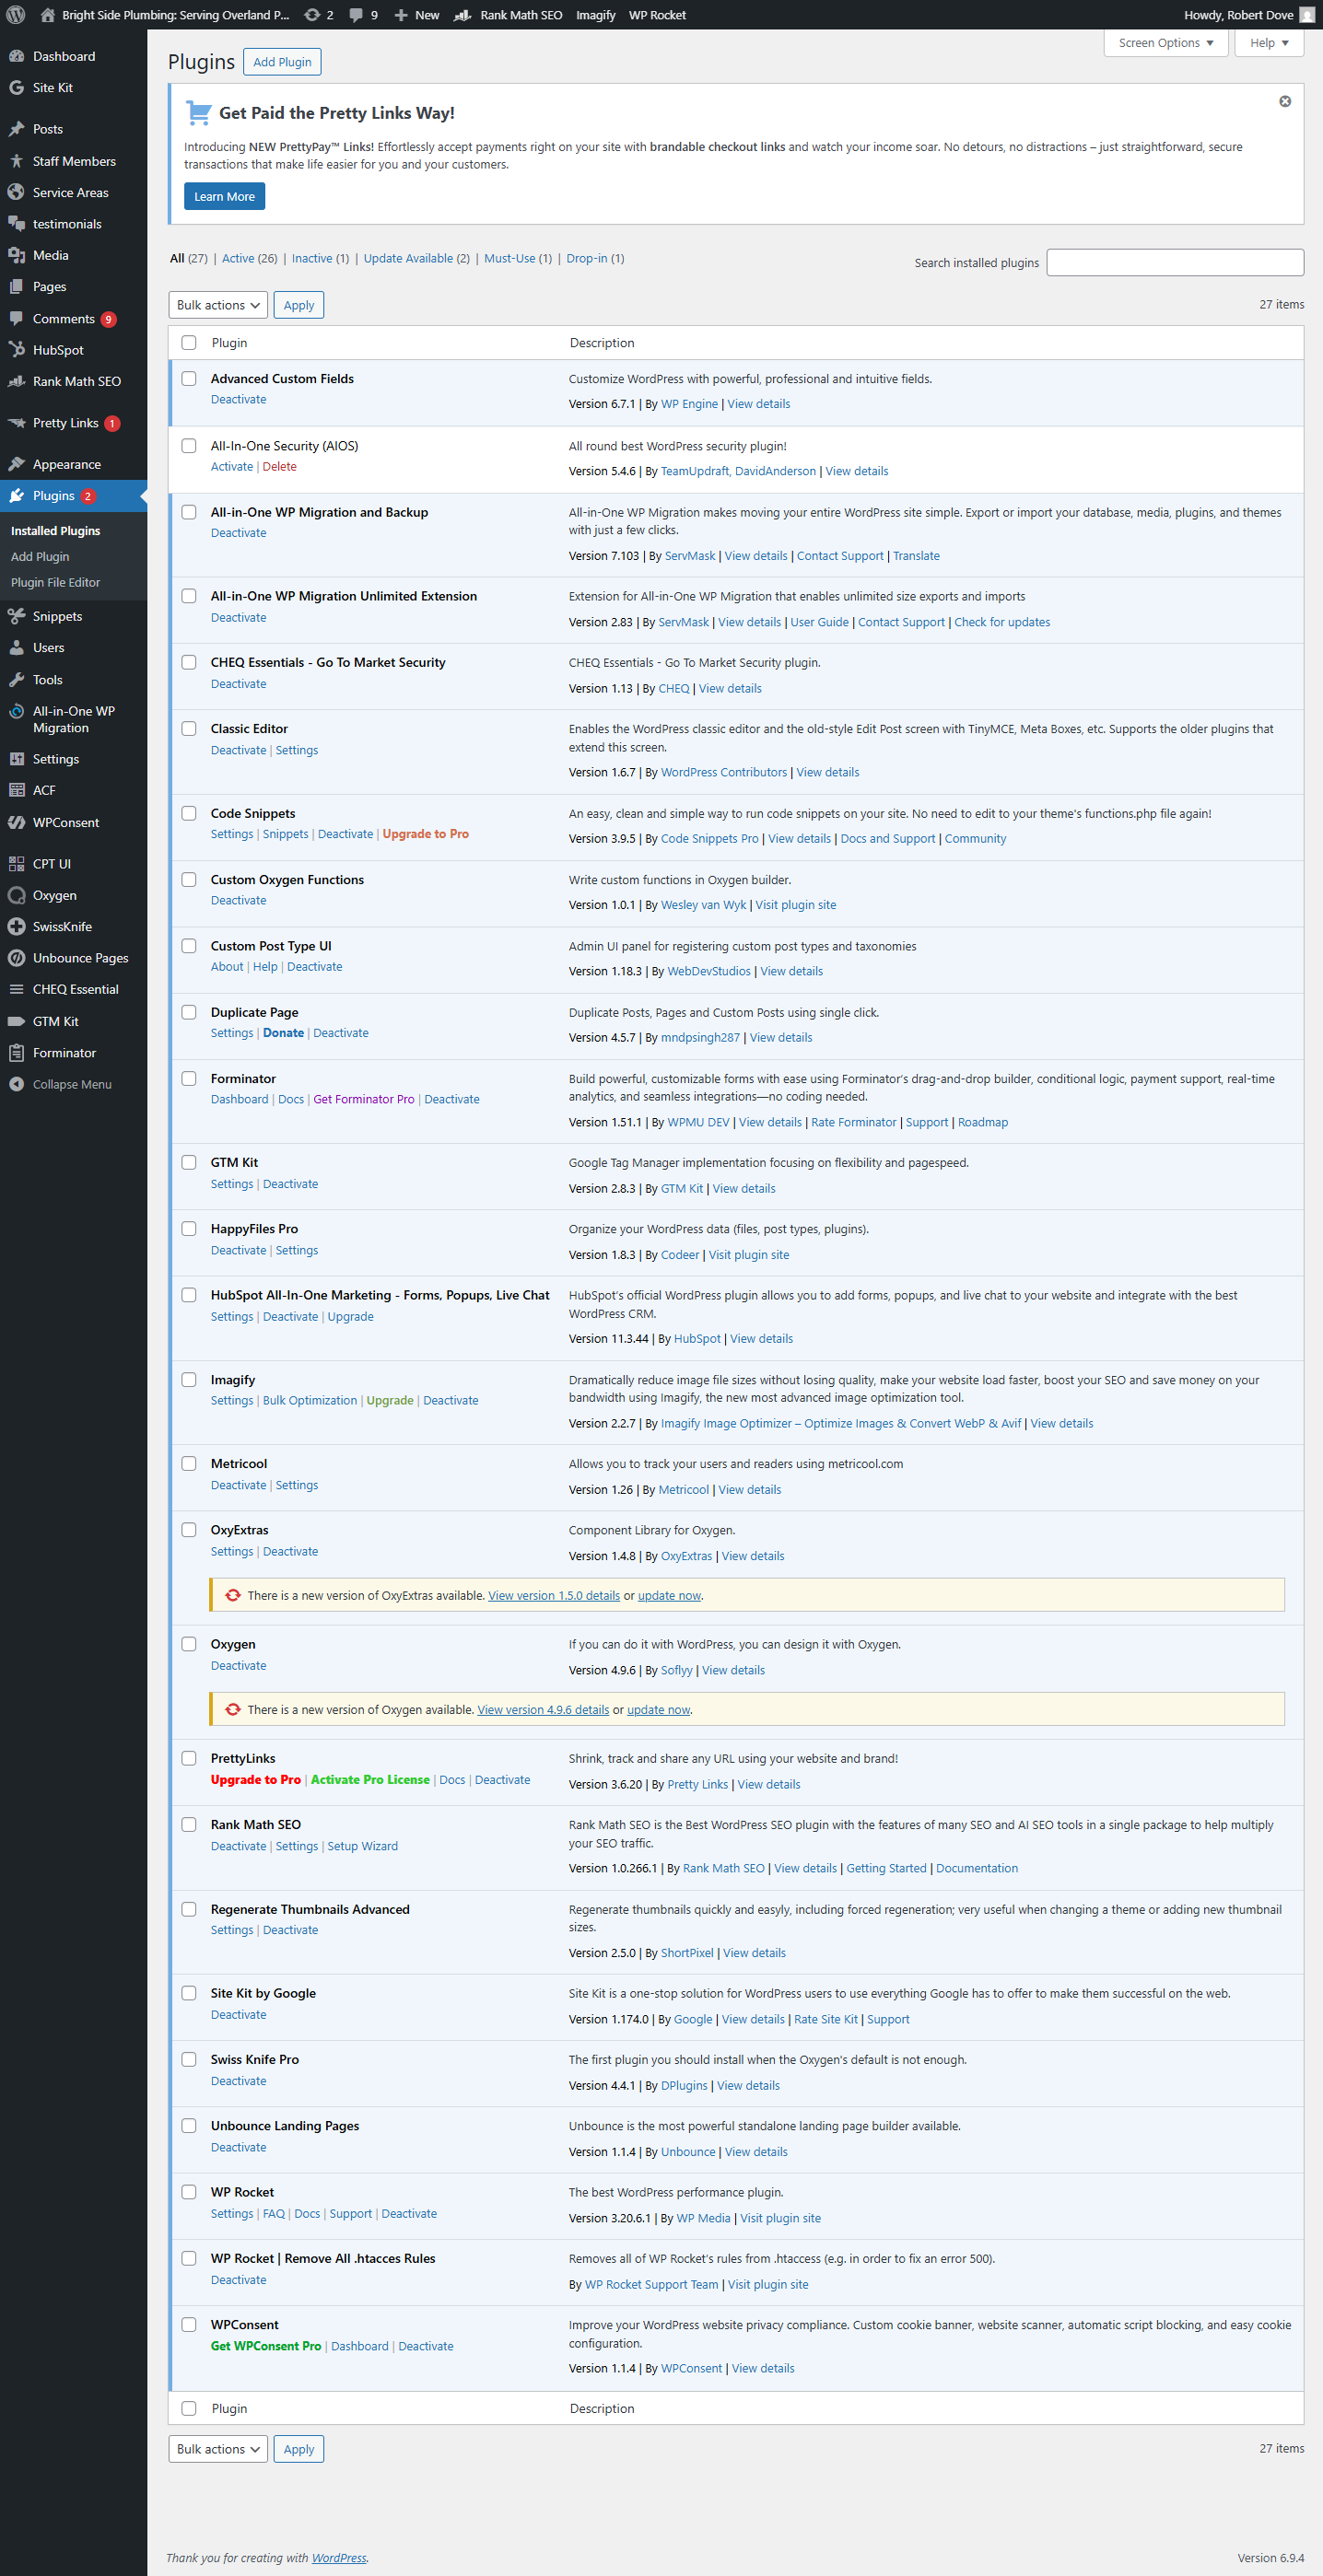Deactivate the Swiss Knife Pro plugin
This screenshot has height=2576, width=1323.
(x=238, y=2081)
